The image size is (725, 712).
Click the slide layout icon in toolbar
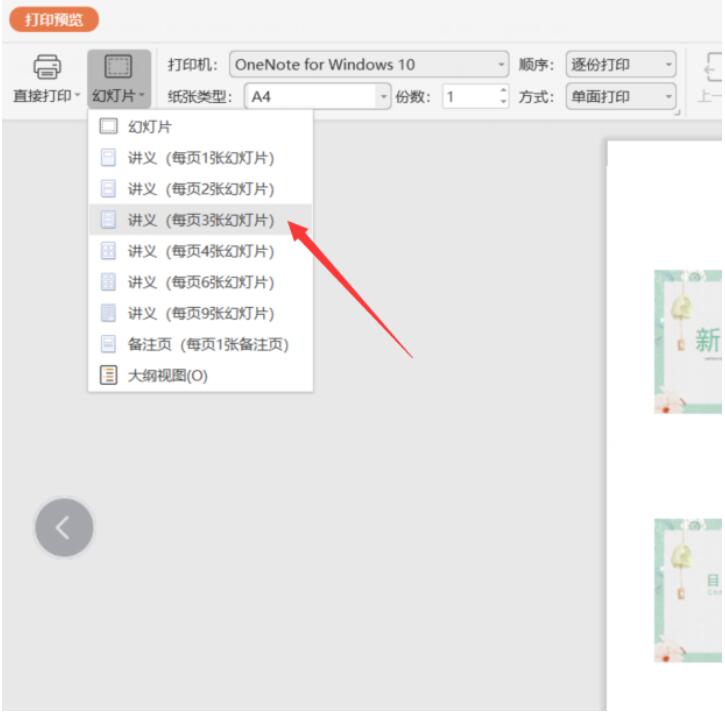tap(118, 66)
